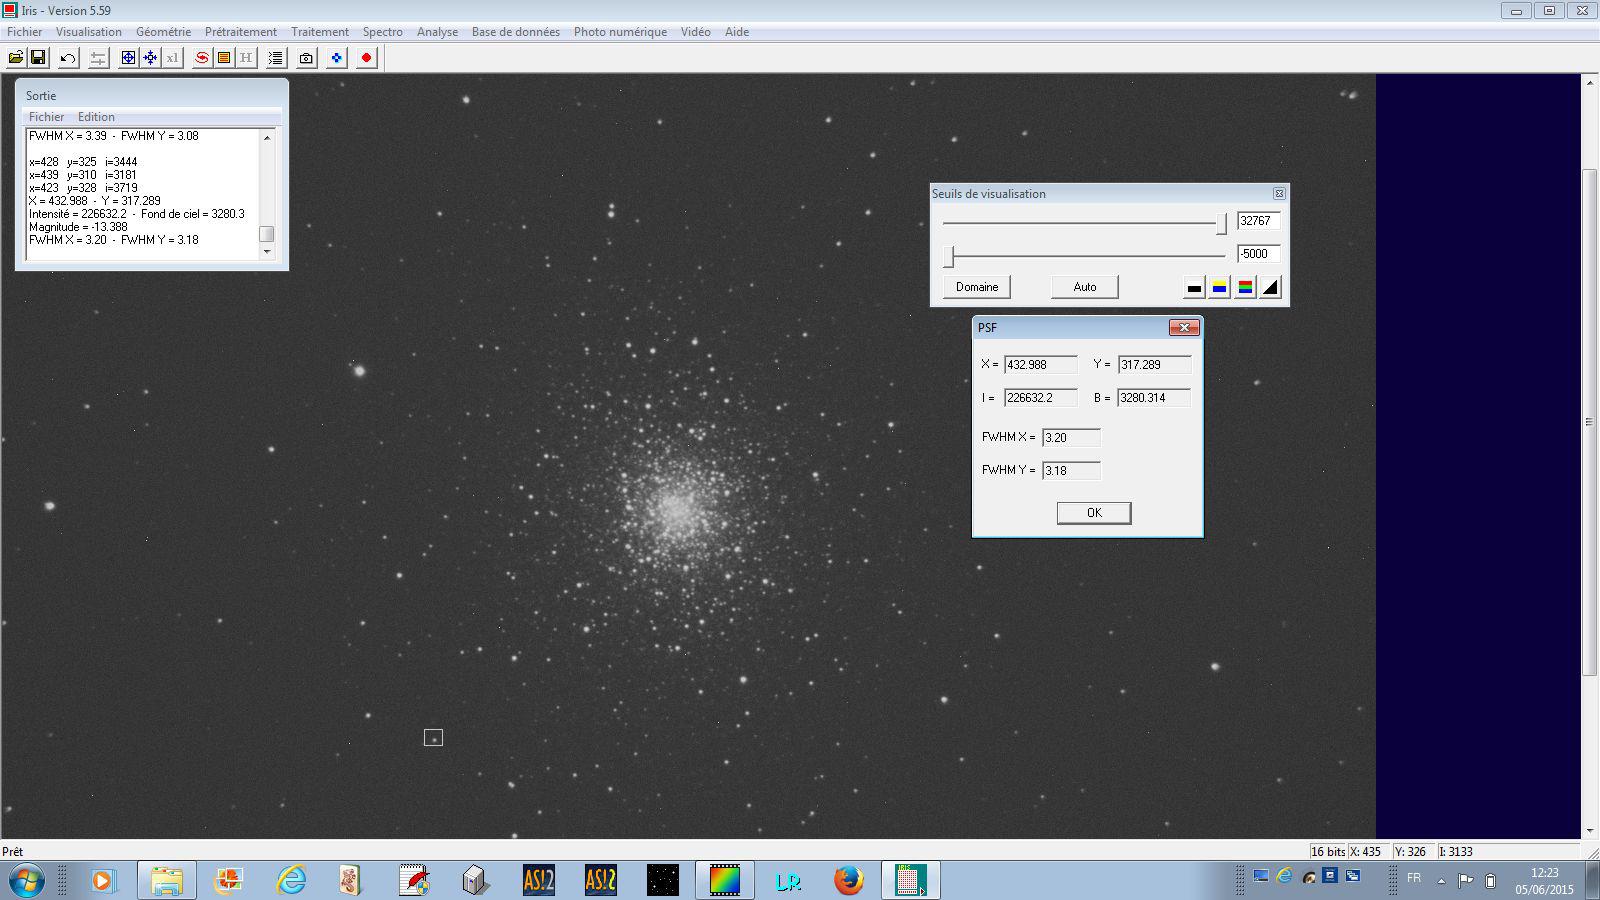The image size is (1600, 900).
Task: Open the Vidéo menu
Action: (x=696, y=32)
